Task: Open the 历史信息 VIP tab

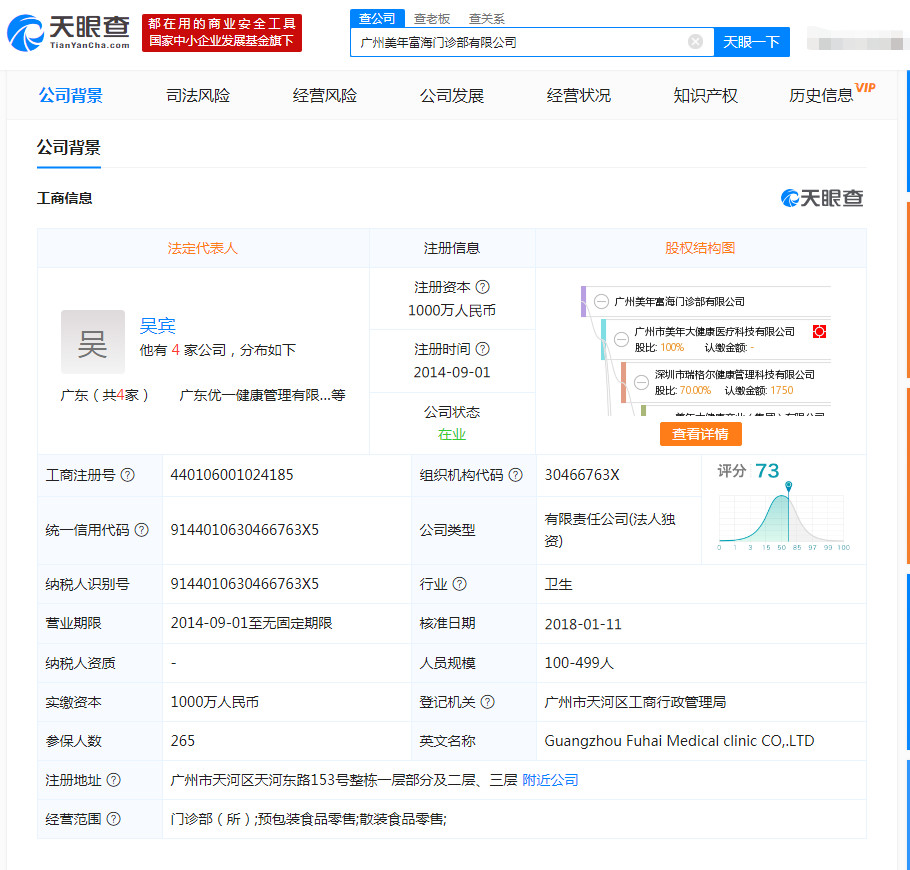Action: [831, 94]
